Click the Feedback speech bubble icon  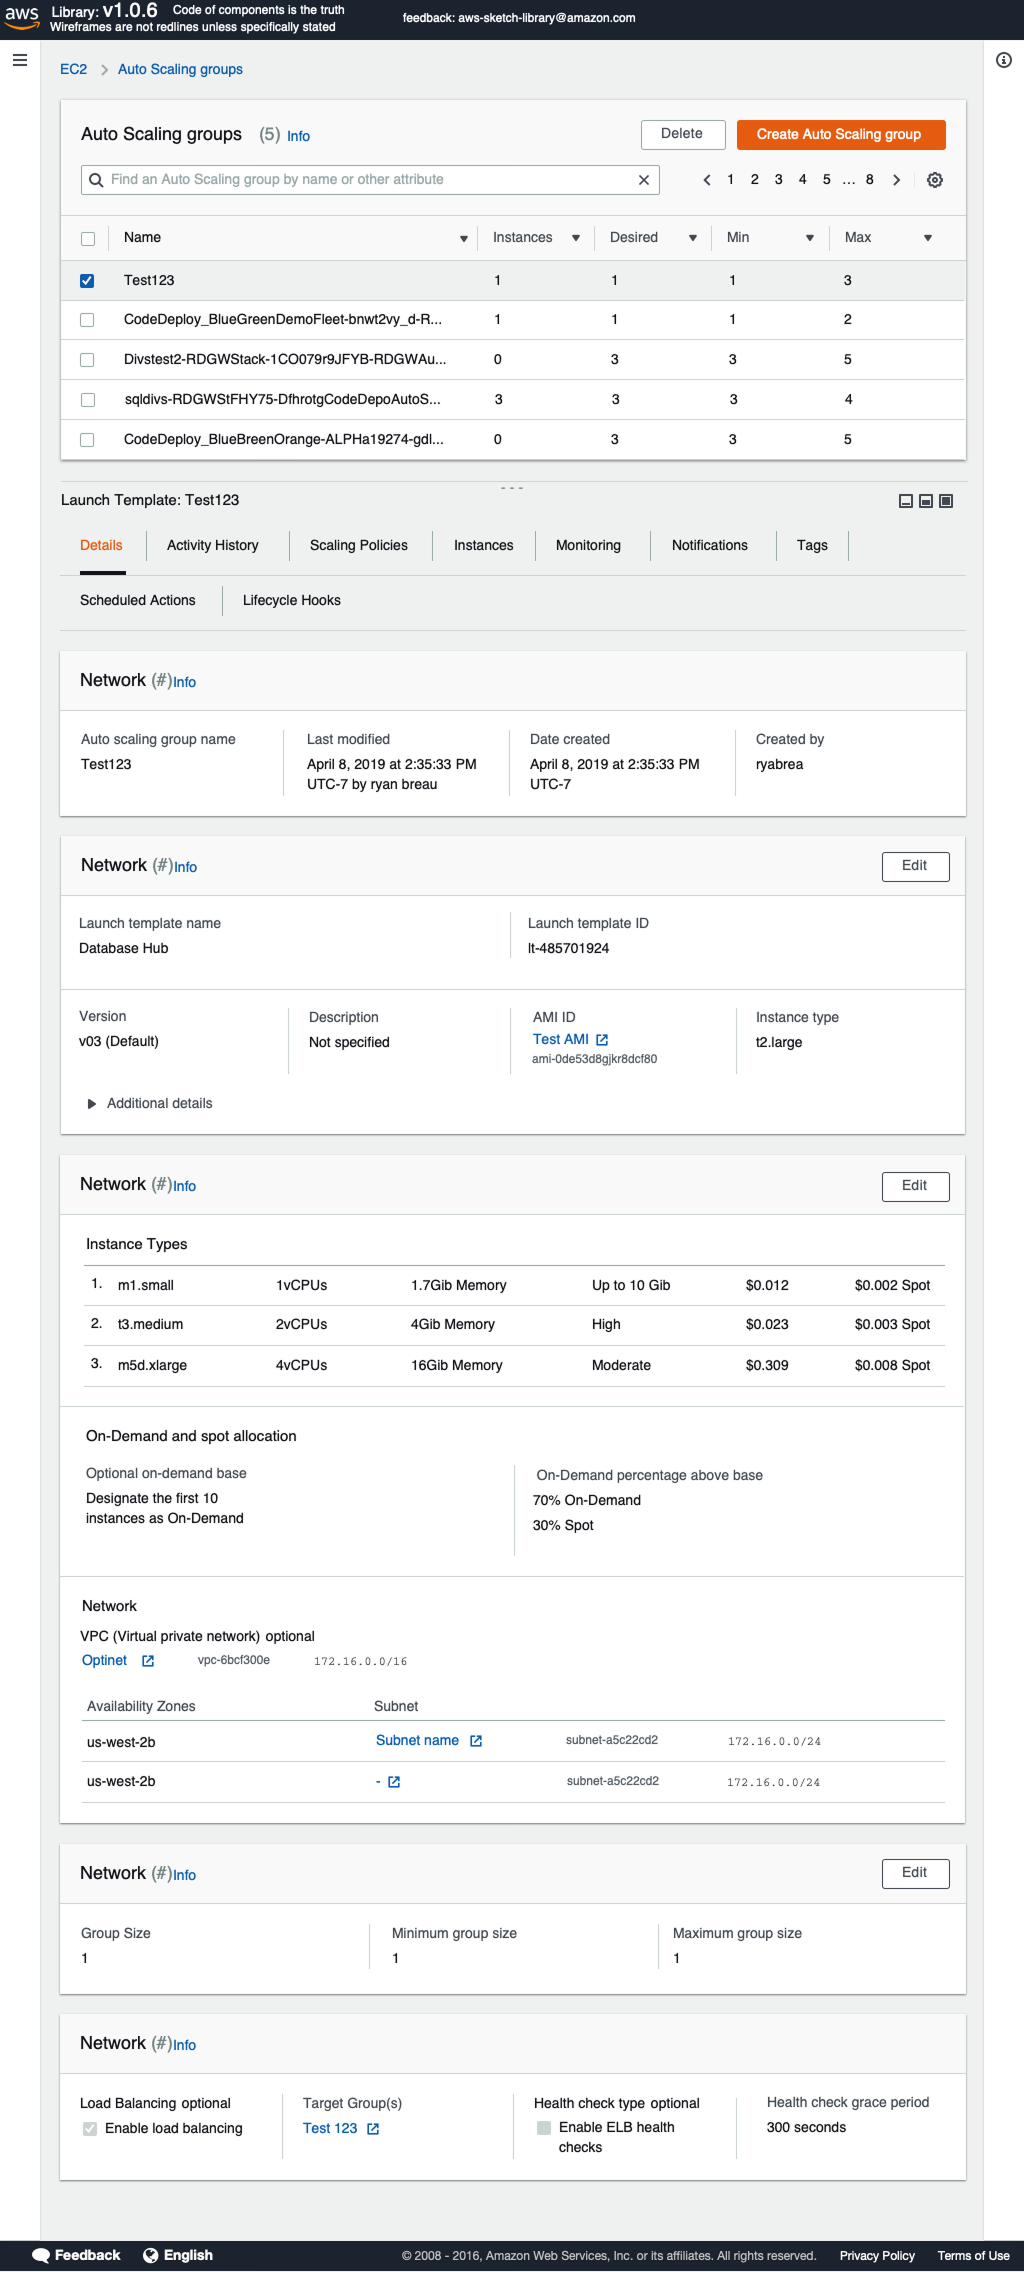41,2255
